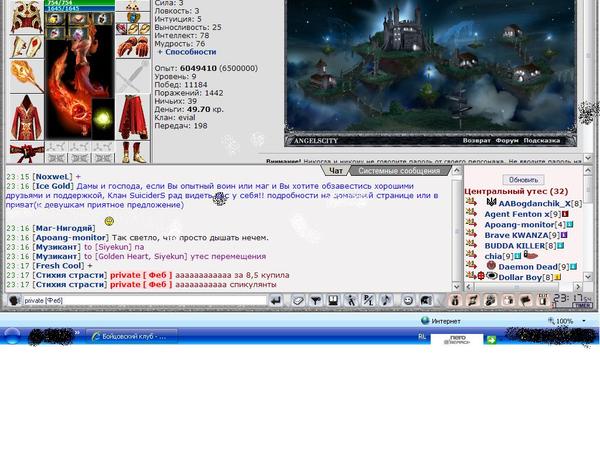Click nickname 'Маг-Нигодяй' in the chat

point(64,228)
